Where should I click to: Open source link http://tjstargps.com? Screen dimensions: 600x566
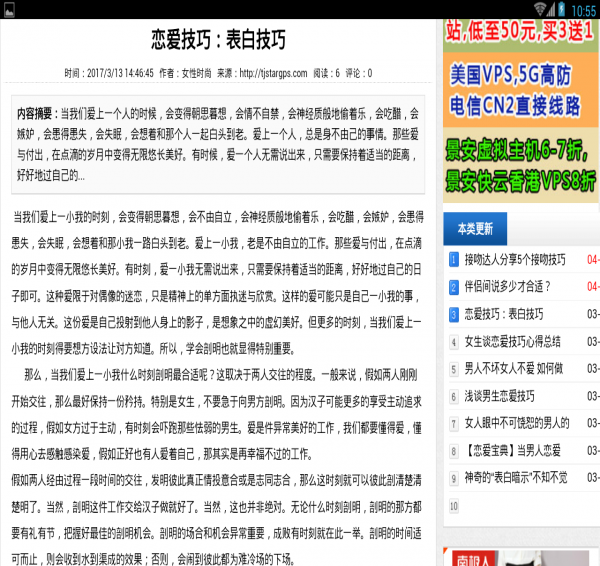pos(273,73)
